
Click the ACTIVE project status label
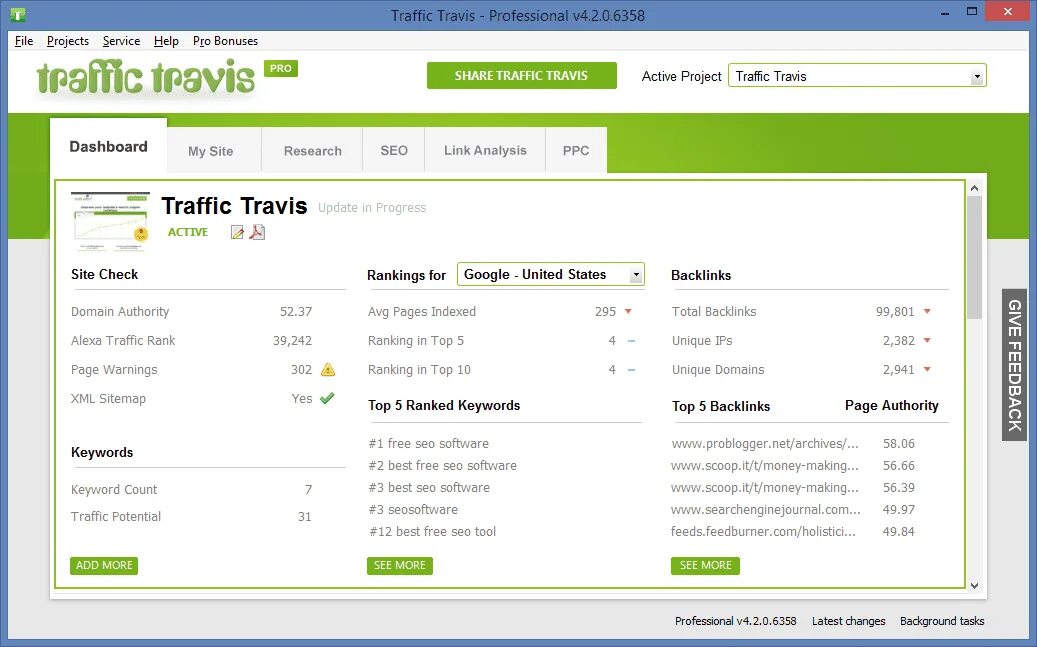click(x=188, y=232)
